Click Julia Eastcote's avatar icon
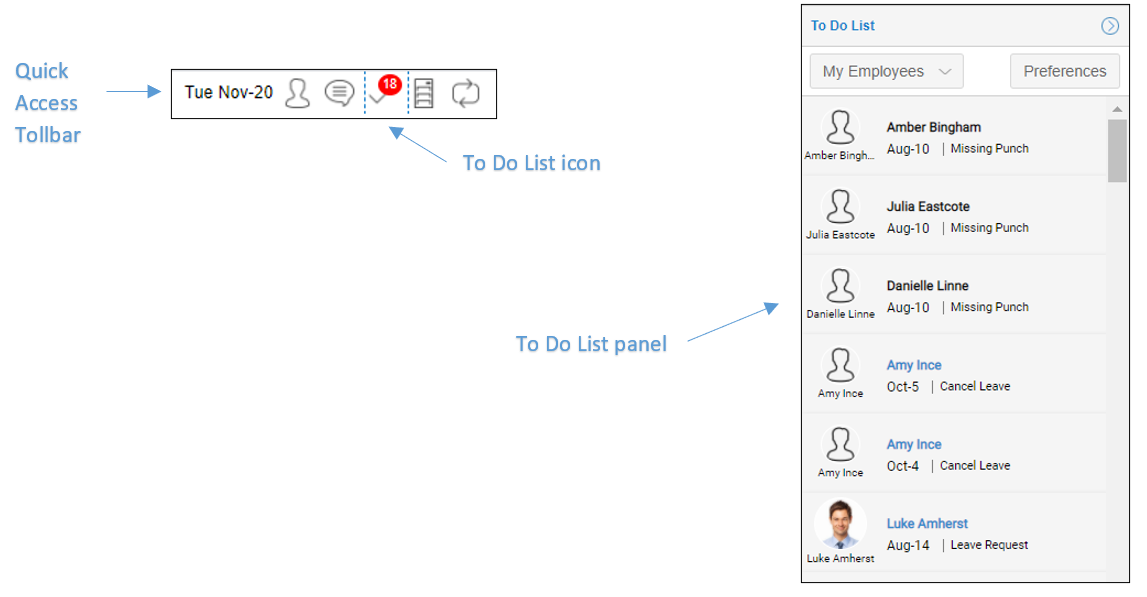 [x=840, y=206]
